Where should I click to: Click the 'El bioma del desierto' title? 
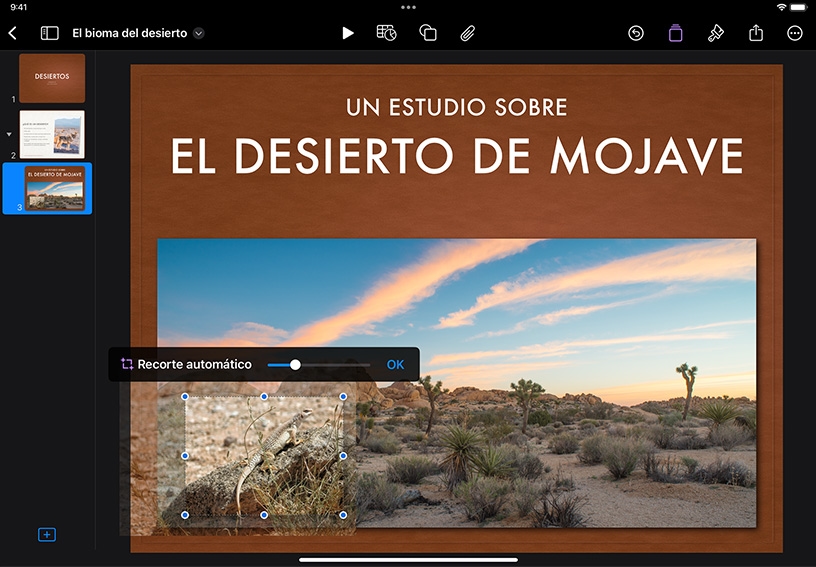[130, 33]
